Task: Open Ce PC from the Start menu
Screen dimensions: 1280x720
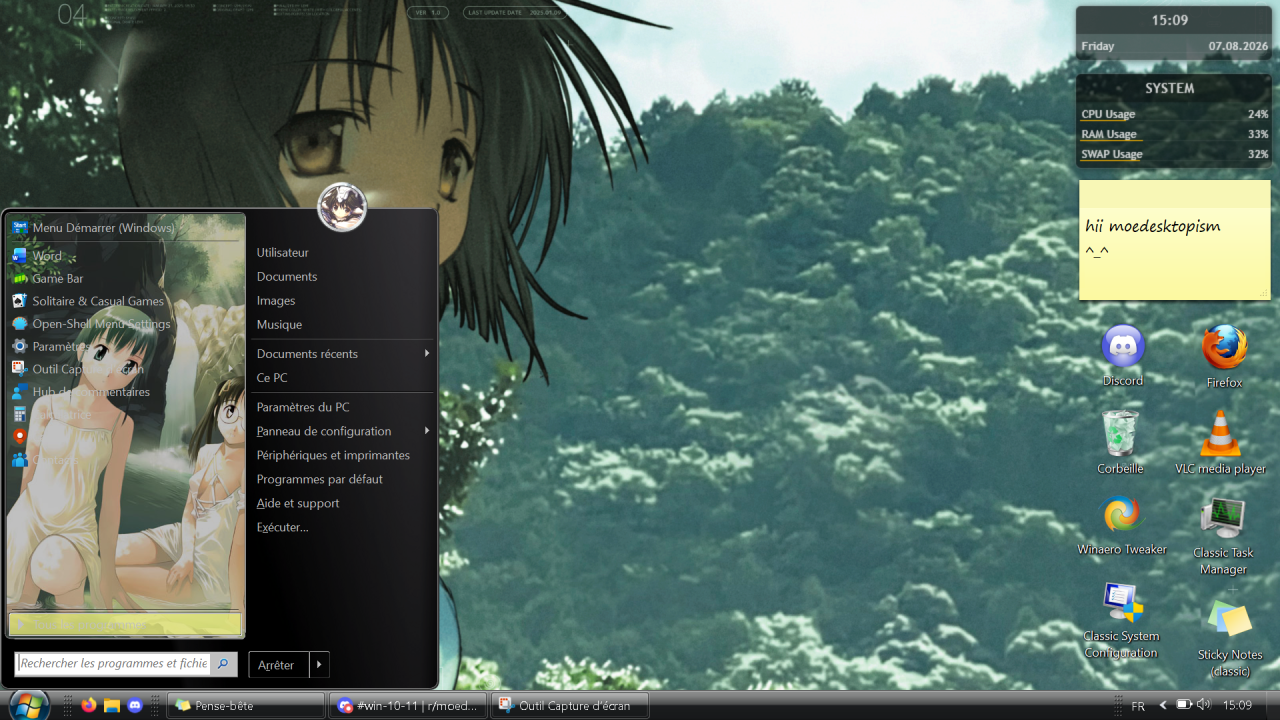Action: coord(342,378)
